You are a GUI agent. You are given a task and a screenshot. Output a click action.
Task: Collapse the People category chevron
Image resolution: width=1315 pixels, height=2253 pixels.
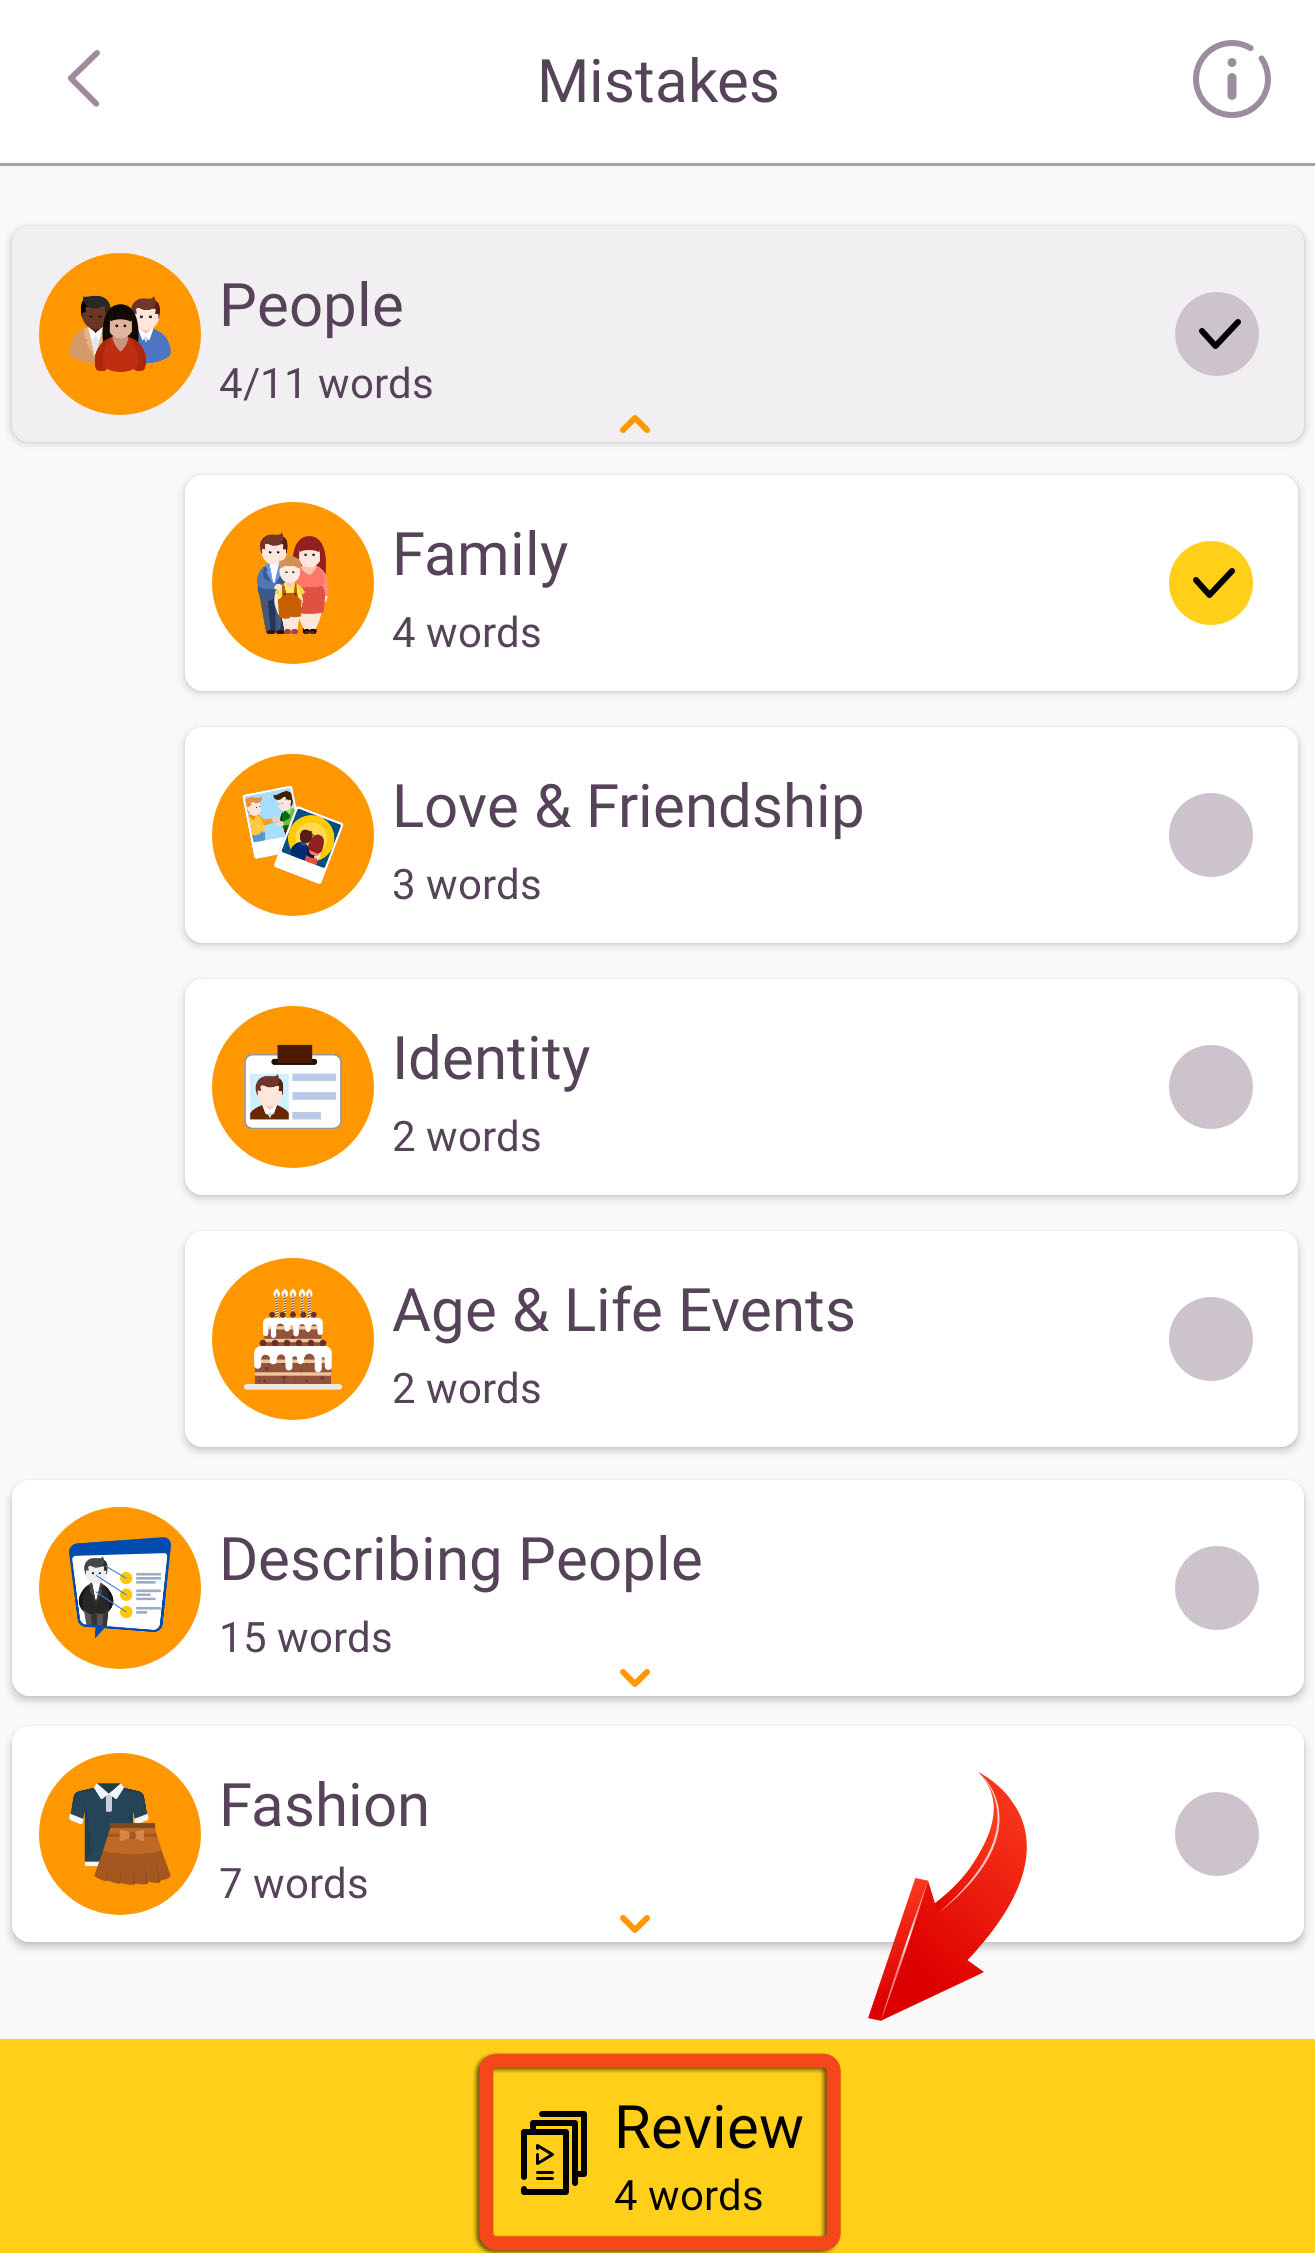(635, 425)
